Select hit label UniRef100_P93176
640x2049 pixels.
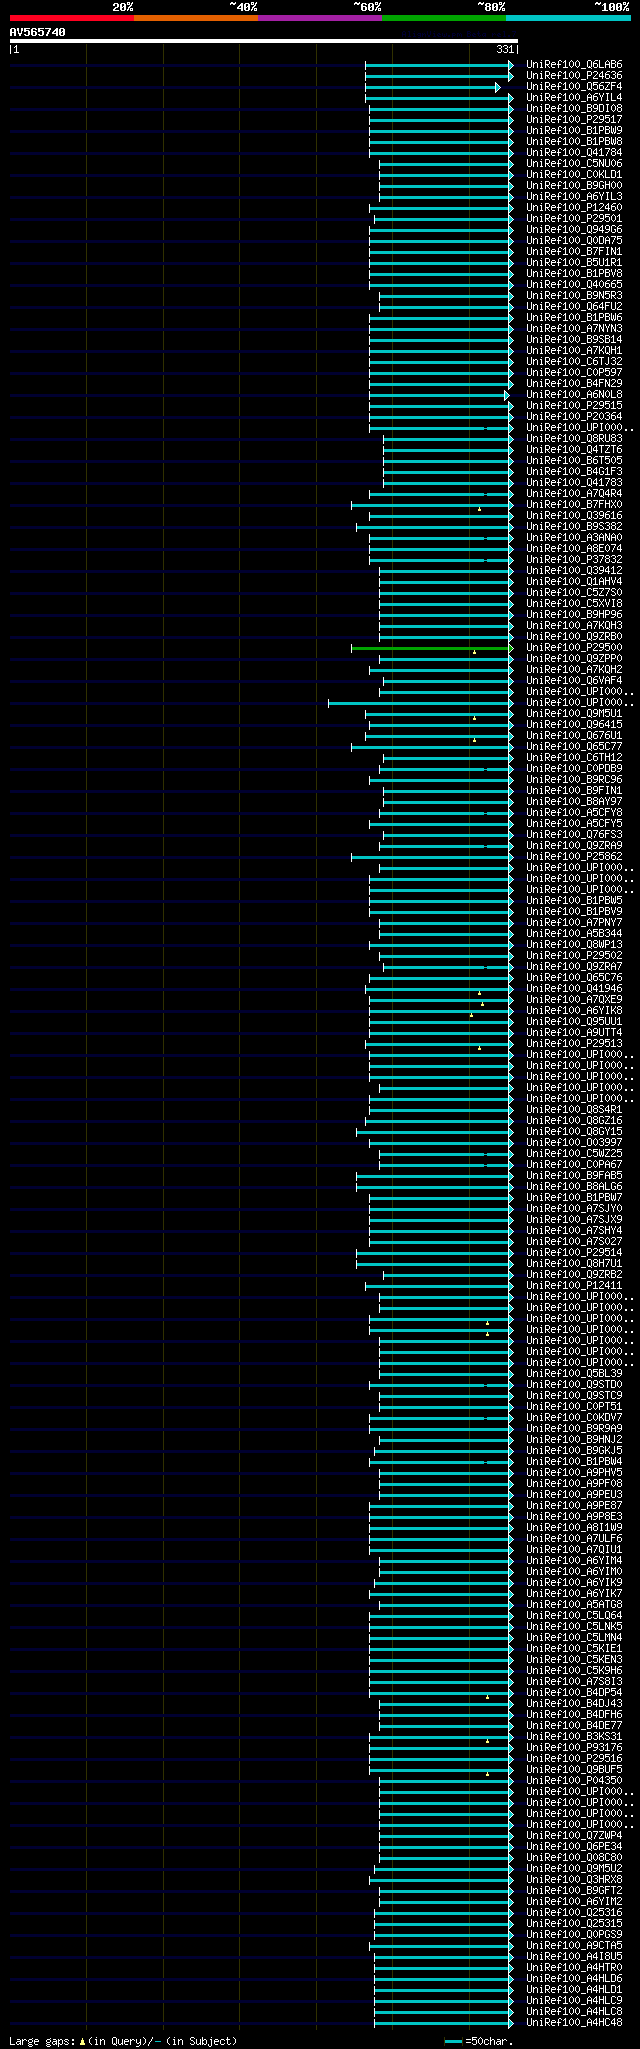(574, 1748)
